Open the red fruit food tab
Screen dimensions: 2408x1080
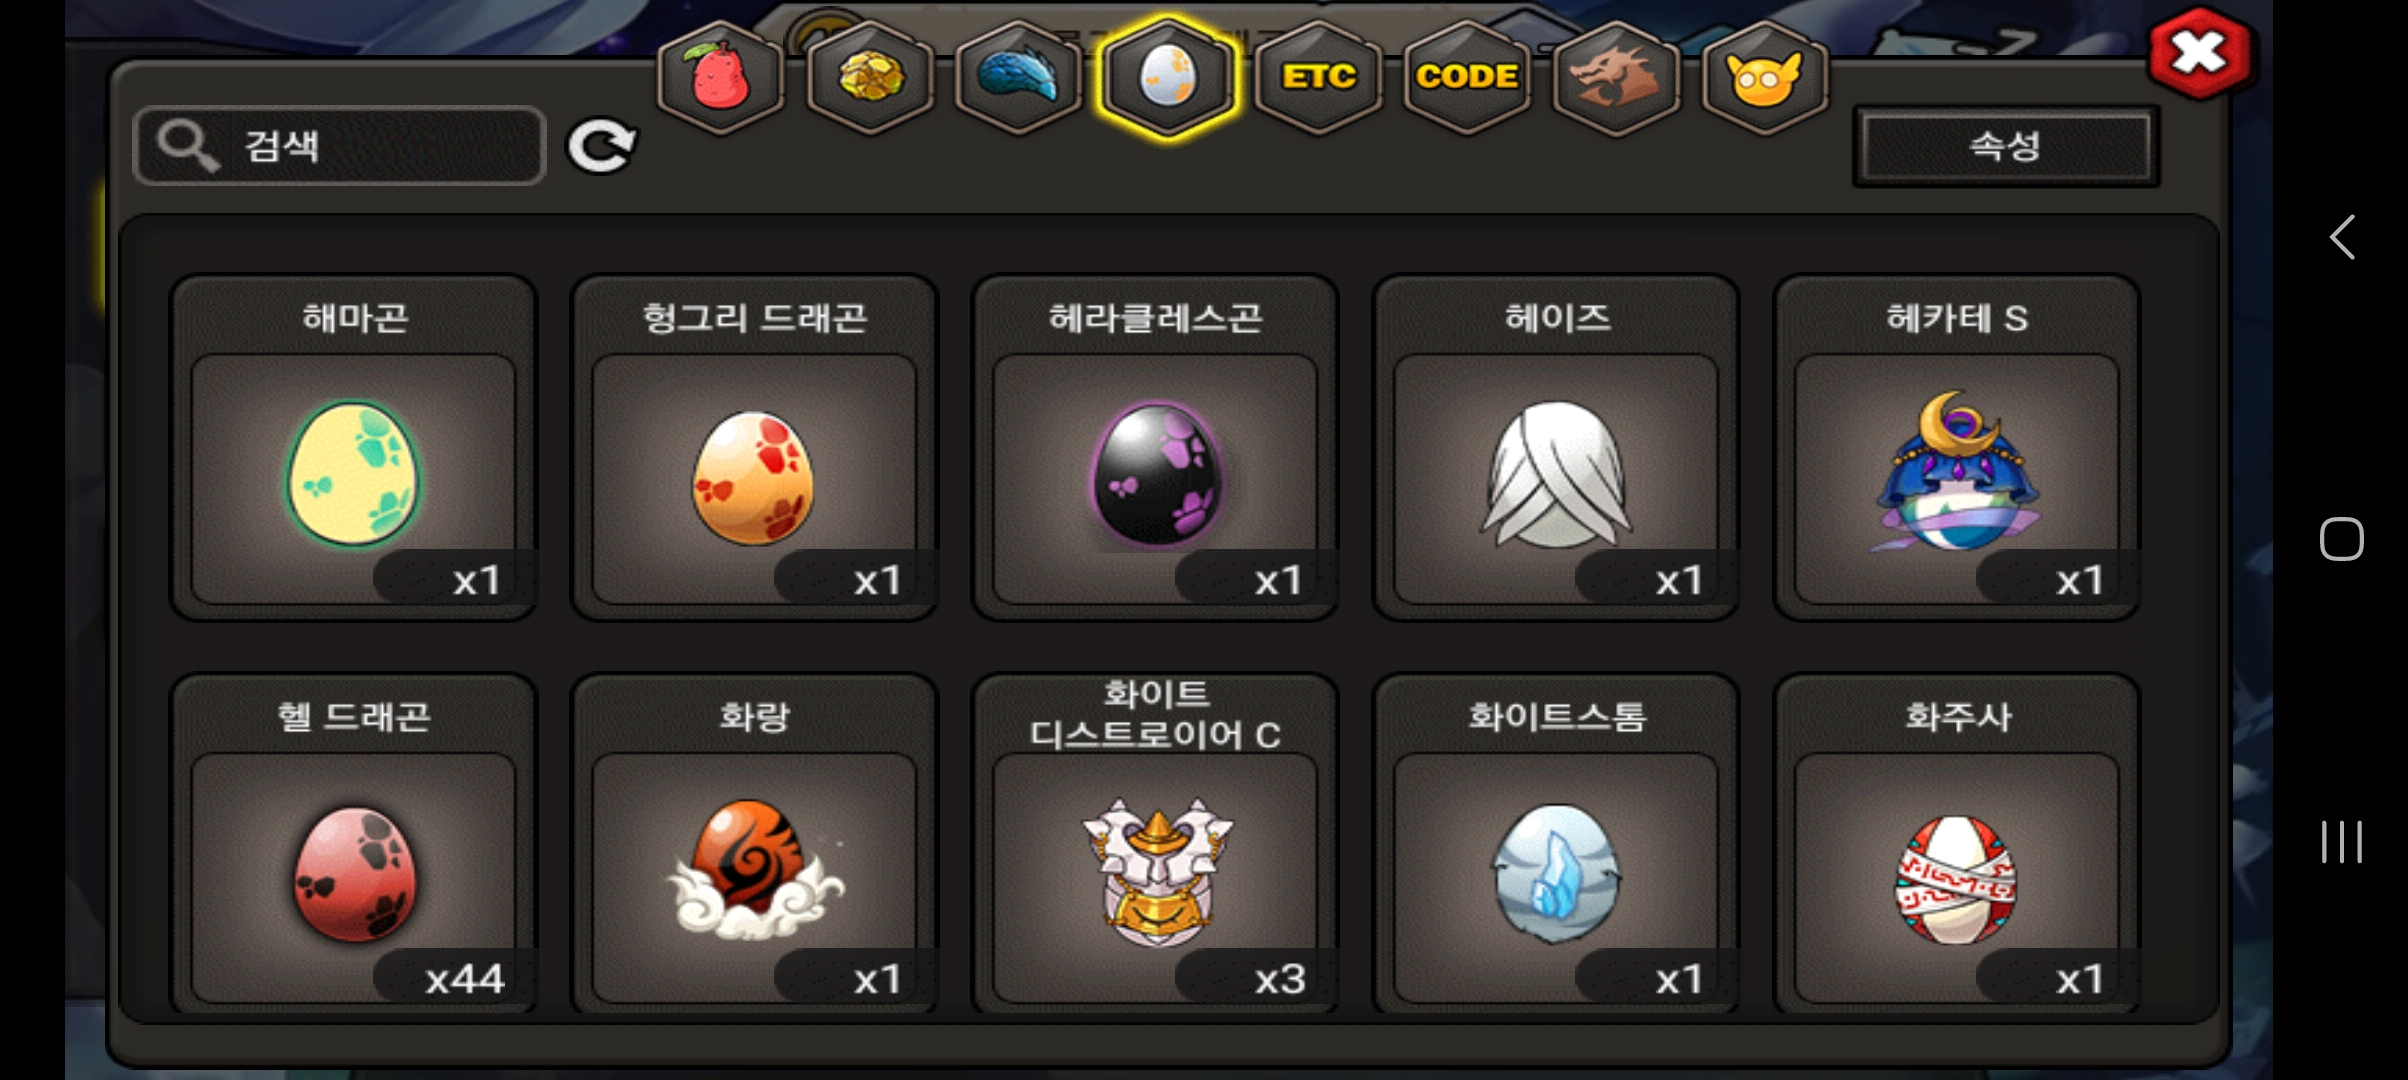click(x=719, y=78)
